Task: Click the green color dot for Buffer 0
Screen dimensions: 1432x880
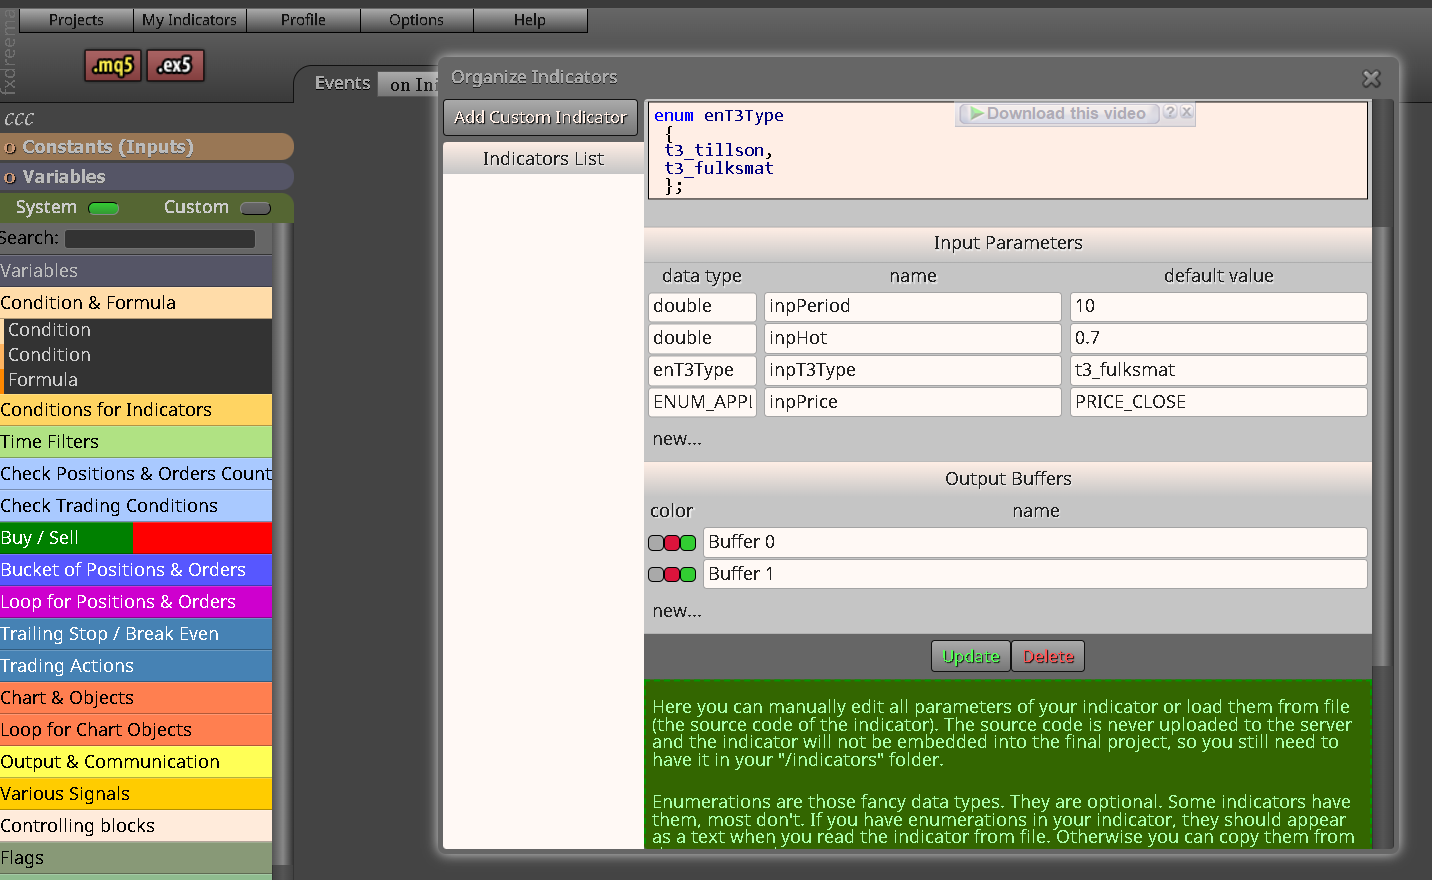Action: pyautogui.click(x=688, y=543)
